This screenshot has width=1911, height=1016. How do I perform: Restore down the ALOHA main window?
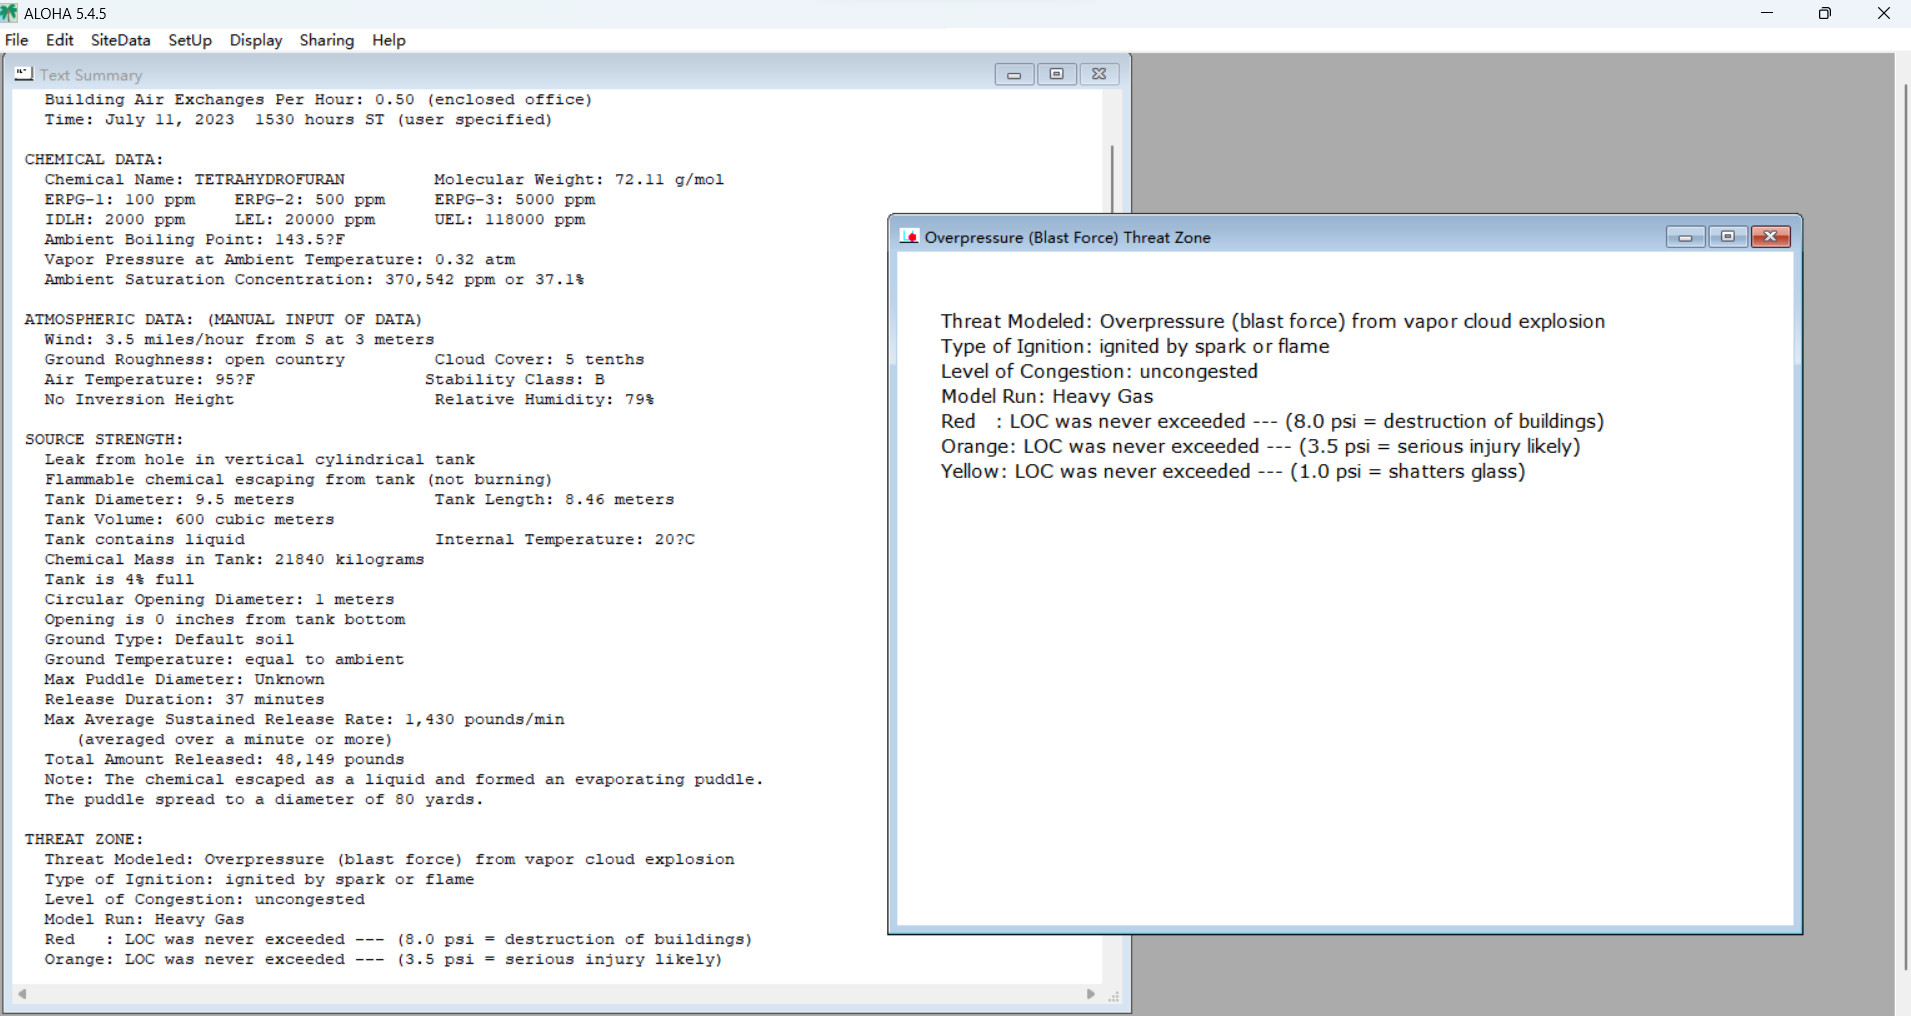(x=1825, y=13)
